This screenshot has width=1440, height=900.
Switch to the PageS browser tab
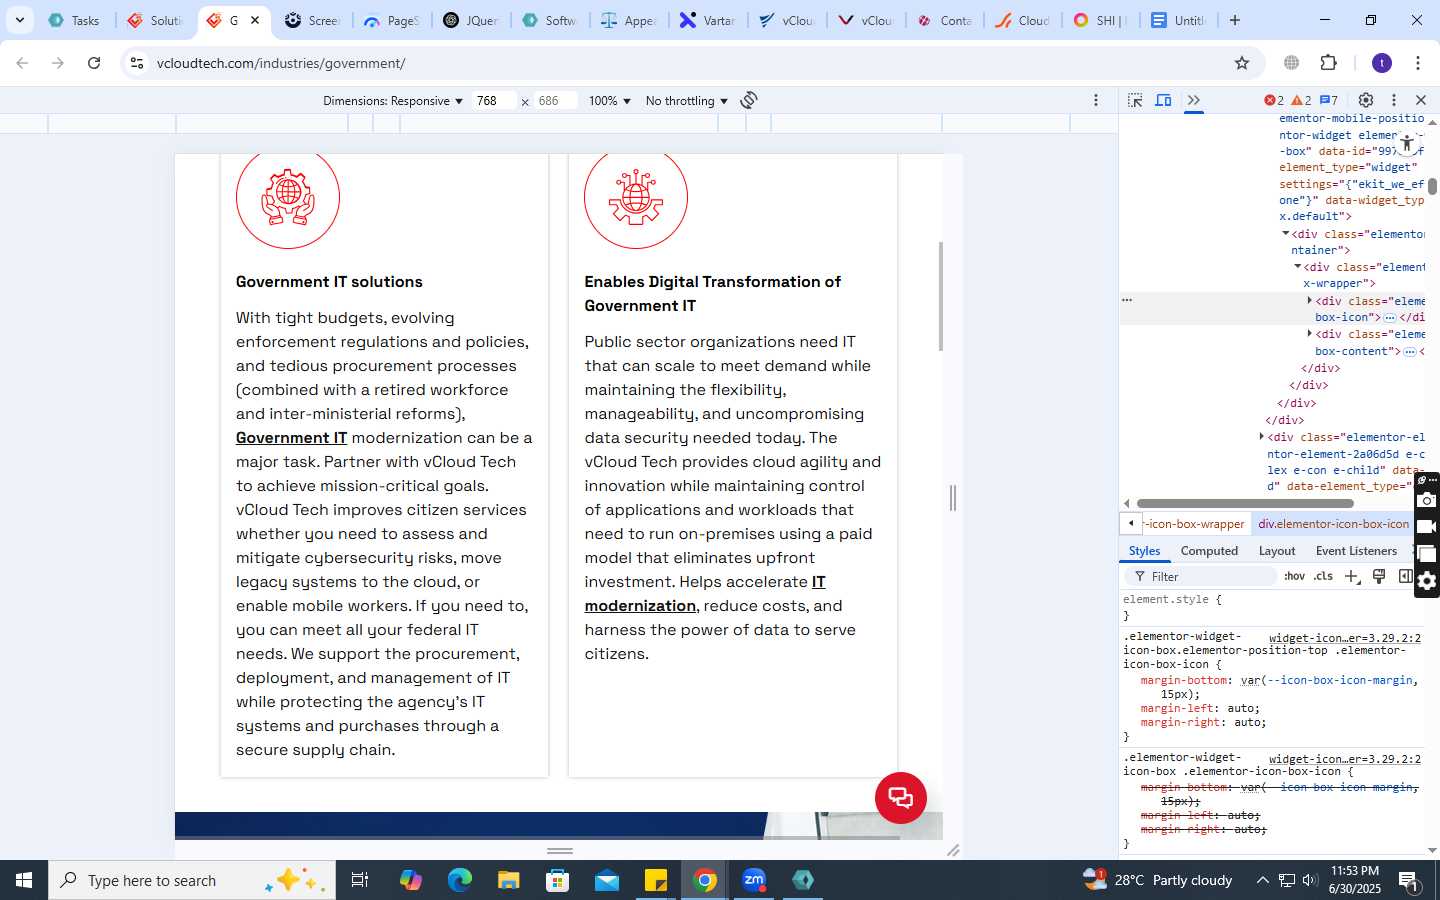(392, 20)
